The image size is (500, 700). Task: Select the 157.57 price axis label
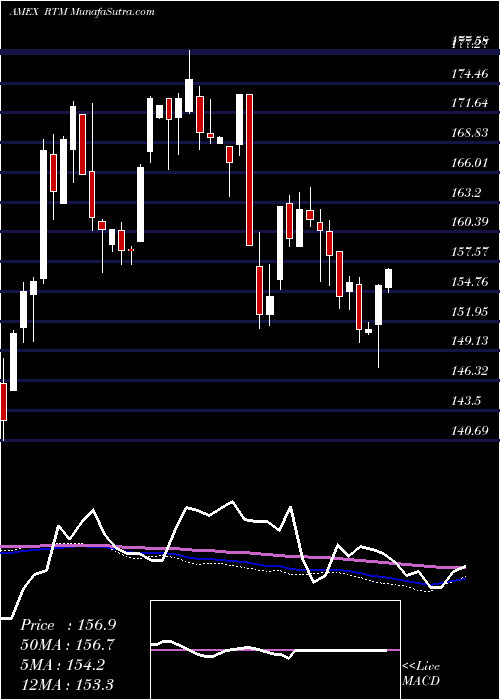469,252
